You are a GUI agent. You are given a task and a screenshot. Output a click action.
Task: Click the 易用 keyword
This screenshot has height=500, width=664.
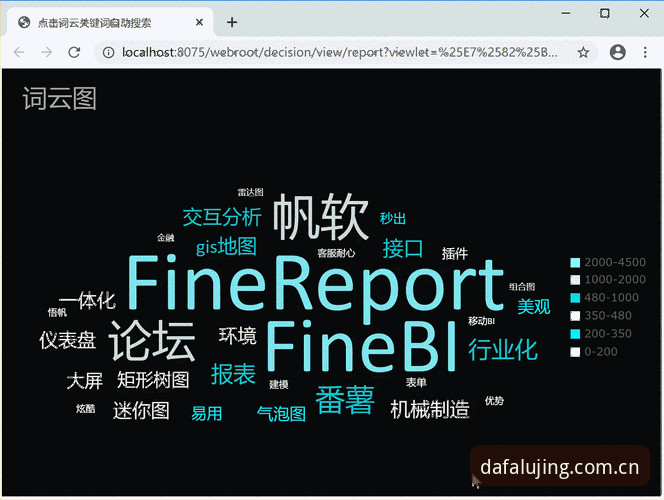click(x=206, y=413)
